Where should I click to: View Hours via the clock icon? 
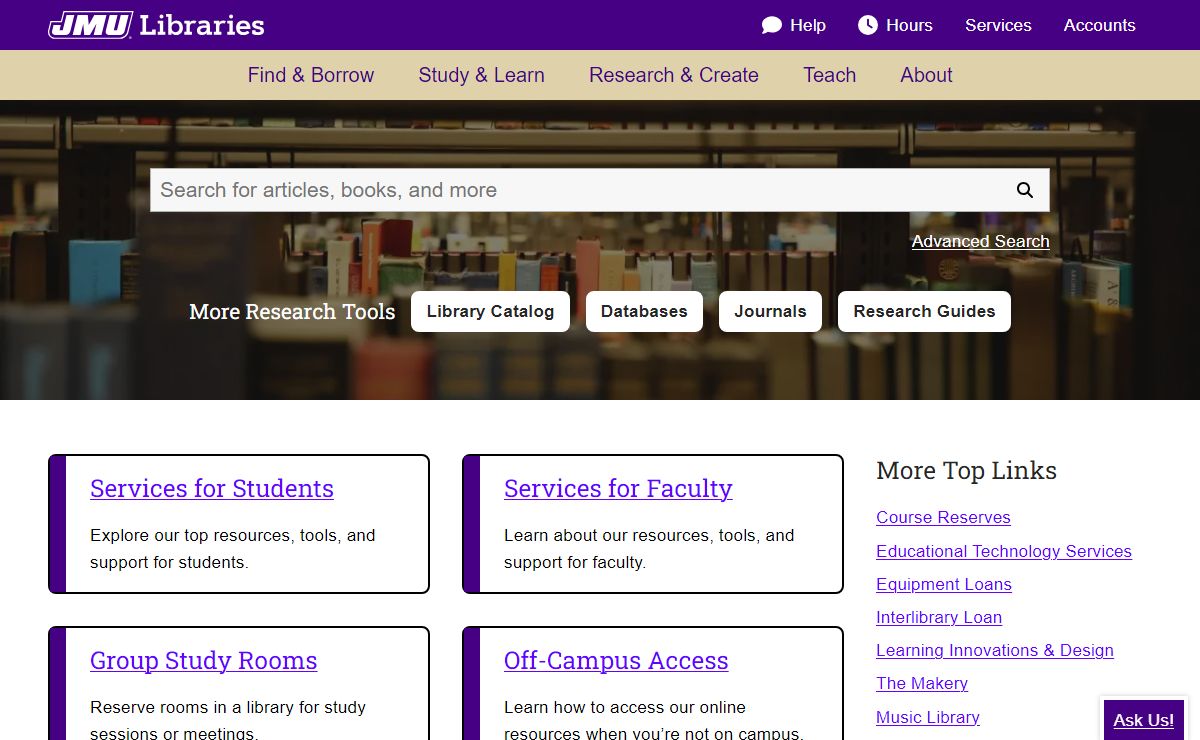(868, 25)
